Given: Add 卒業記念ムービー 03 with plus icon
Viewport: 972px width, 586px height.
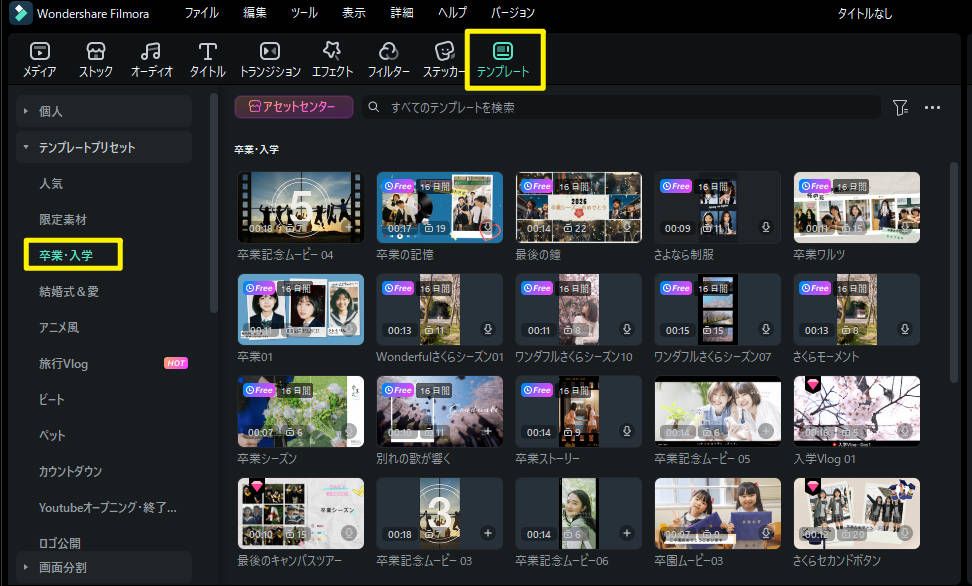Looking at the screenshot, I should click(x=488, y=533).
